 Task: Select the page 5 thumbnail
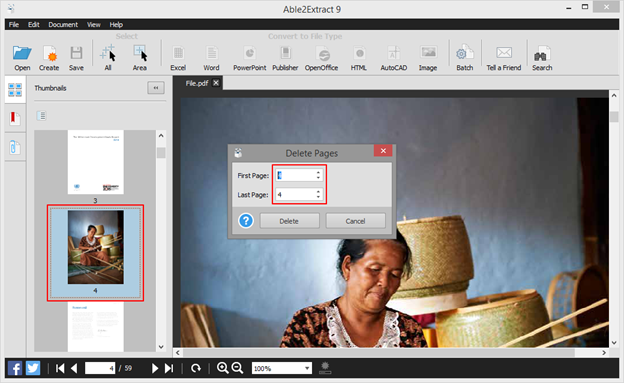(96, 327)
